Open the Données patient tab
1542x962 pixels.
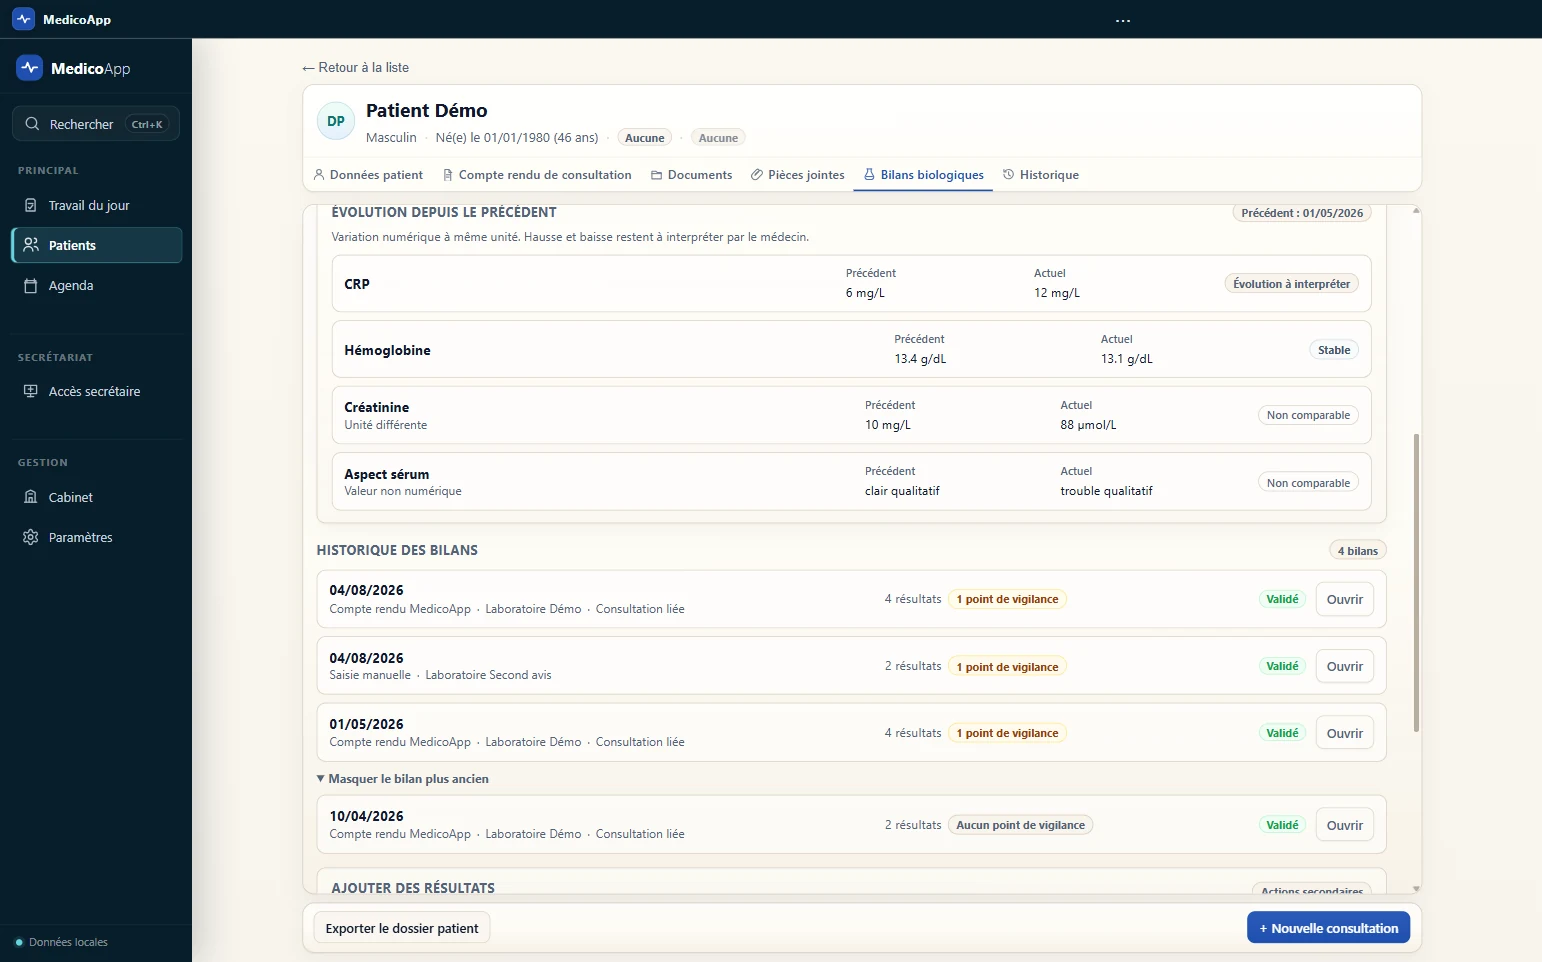click(368, 174)
